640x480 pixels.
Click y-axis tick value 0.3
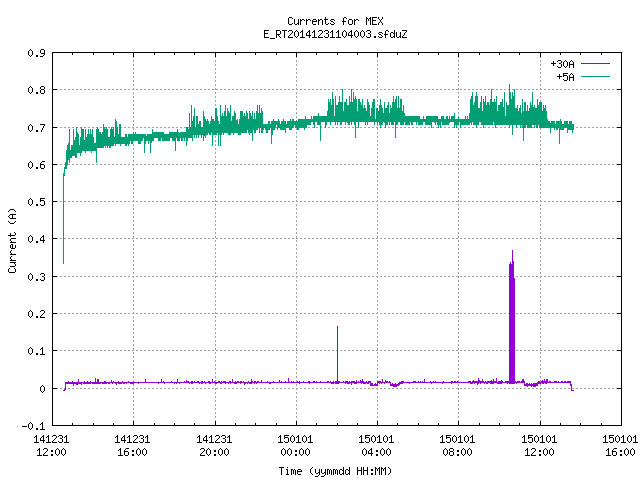click(x=36, y=277)
